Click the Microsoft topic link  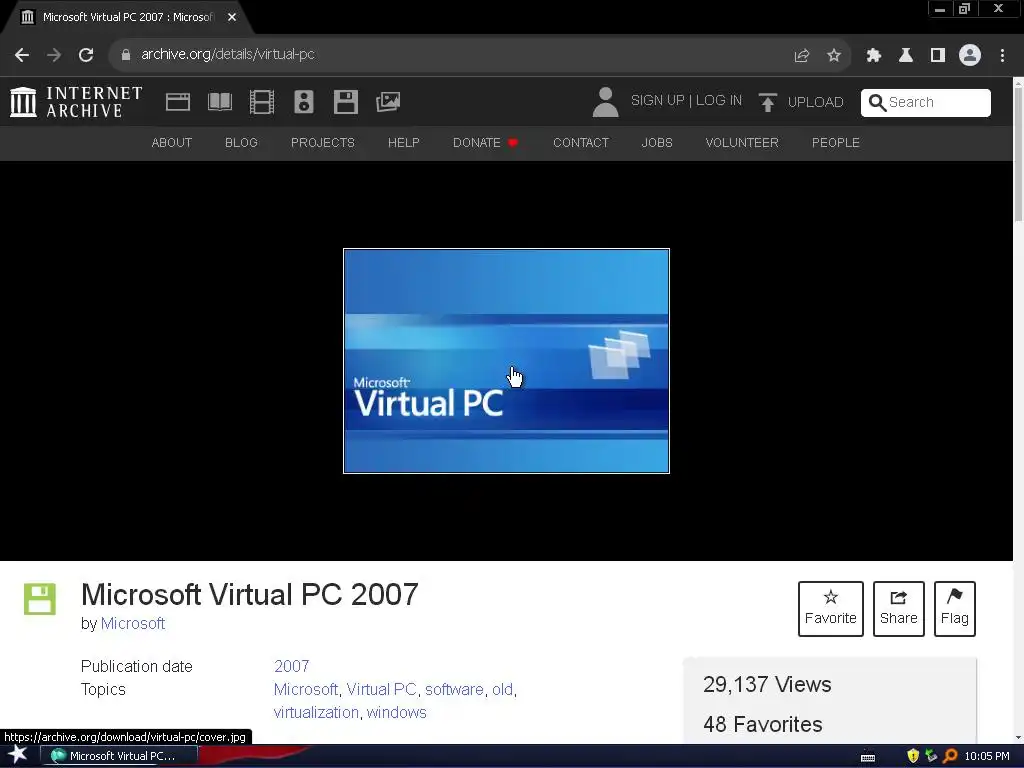306,690
